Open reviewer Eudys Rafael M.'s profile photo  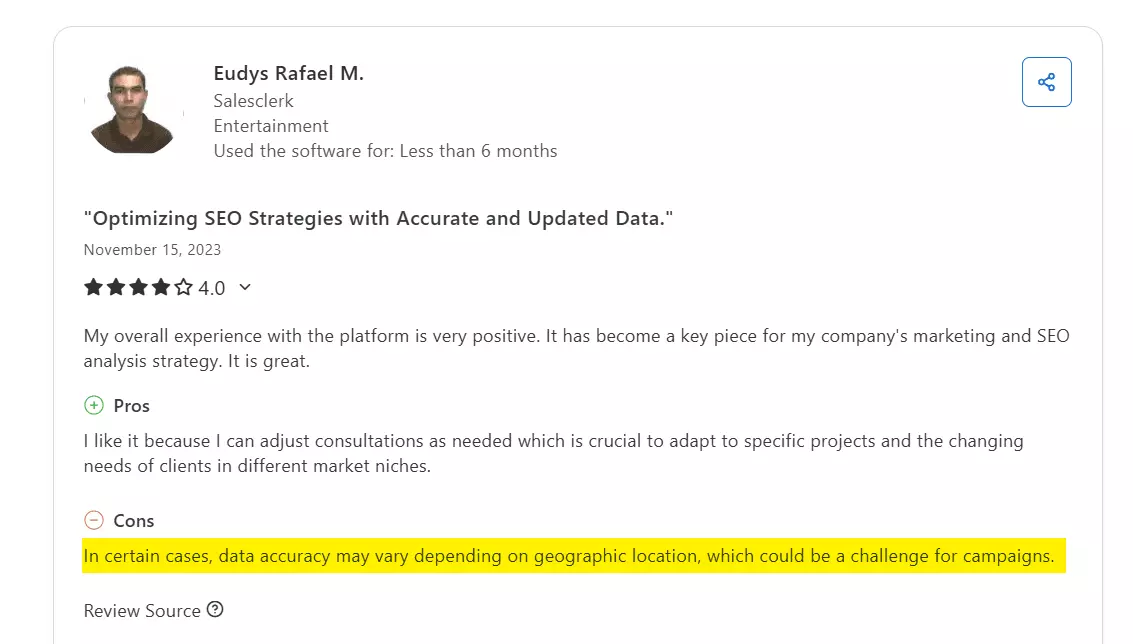[133, 109]
